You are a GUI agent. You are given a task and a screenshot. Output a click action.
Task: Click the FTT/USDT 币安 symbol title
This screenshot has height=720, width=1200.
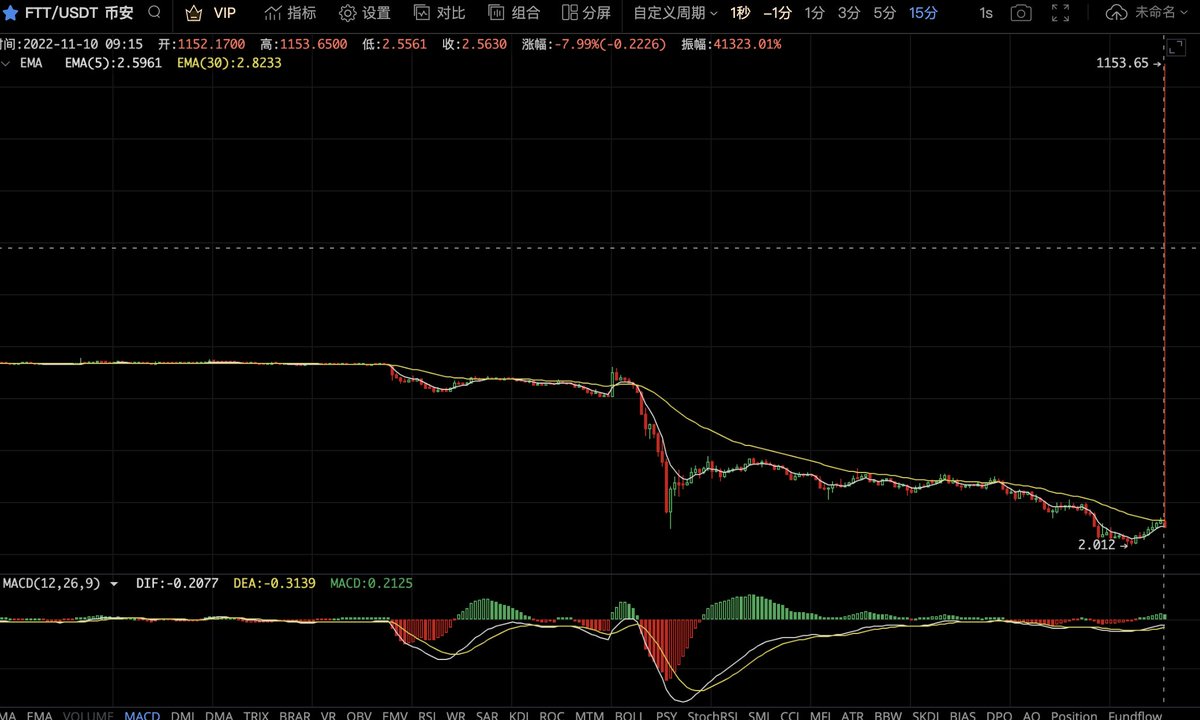79,13
